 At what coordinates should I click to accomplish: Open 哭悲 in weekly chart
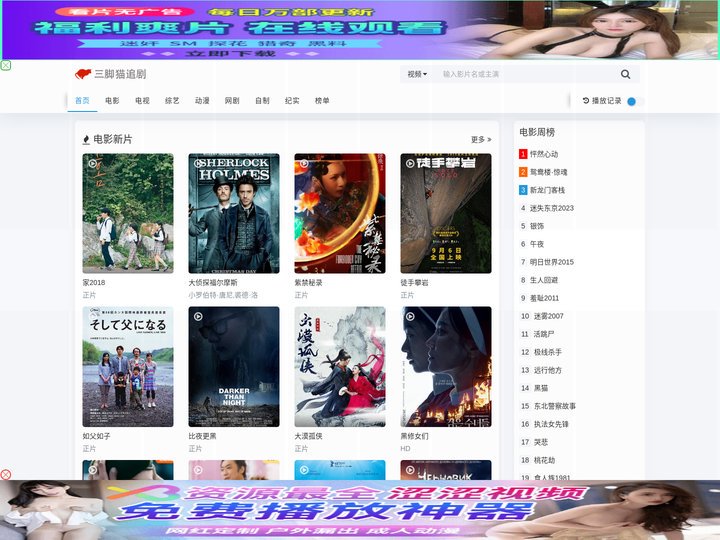pyautogui.click(x=541, y=442)
